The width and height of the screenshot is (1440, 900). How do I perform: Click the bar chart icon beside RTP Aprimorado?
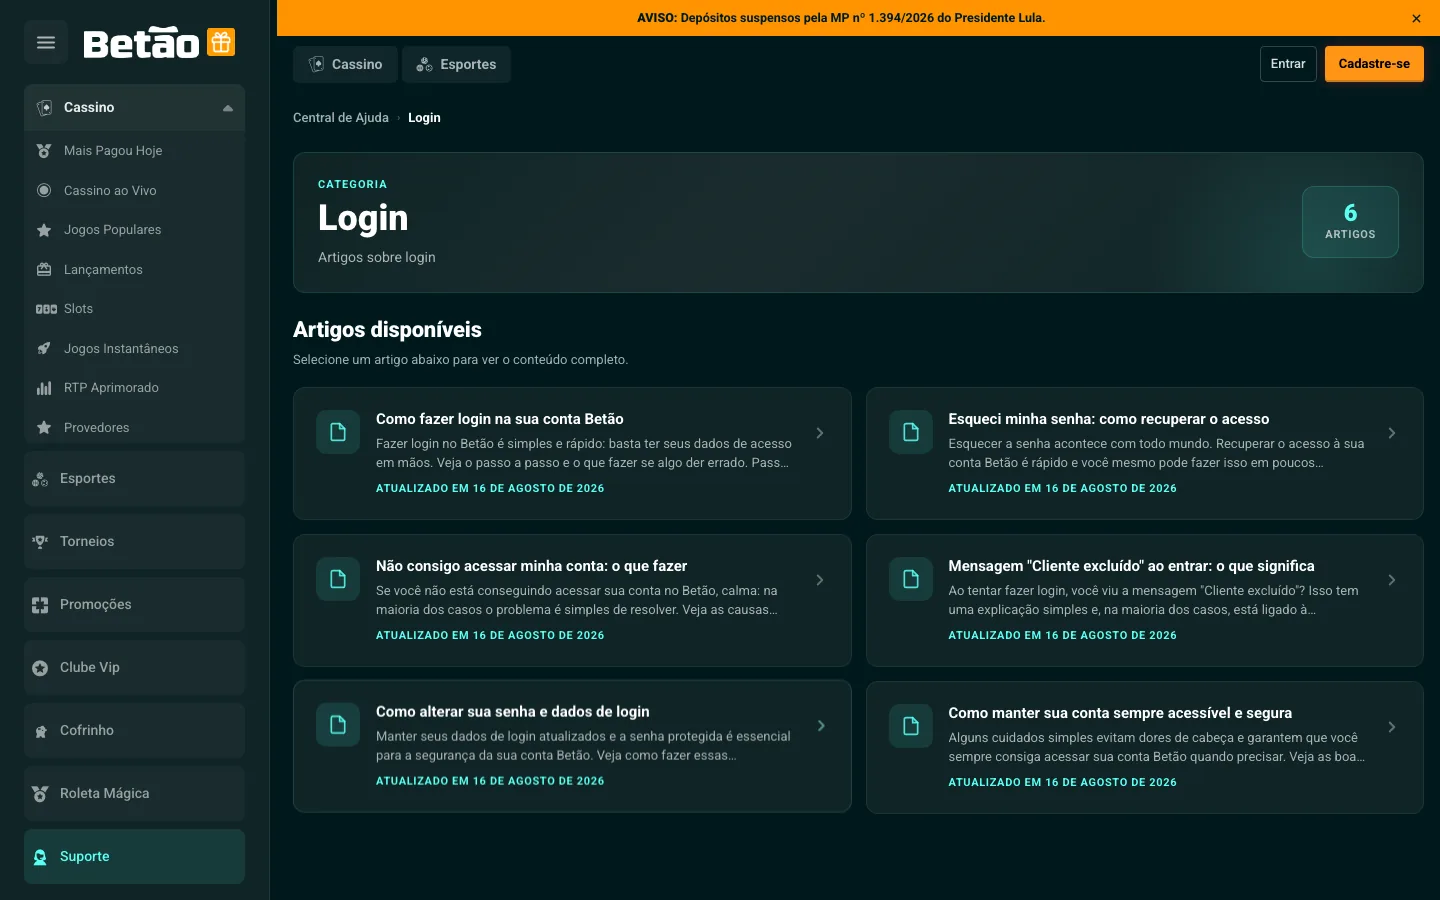(44, 388)
